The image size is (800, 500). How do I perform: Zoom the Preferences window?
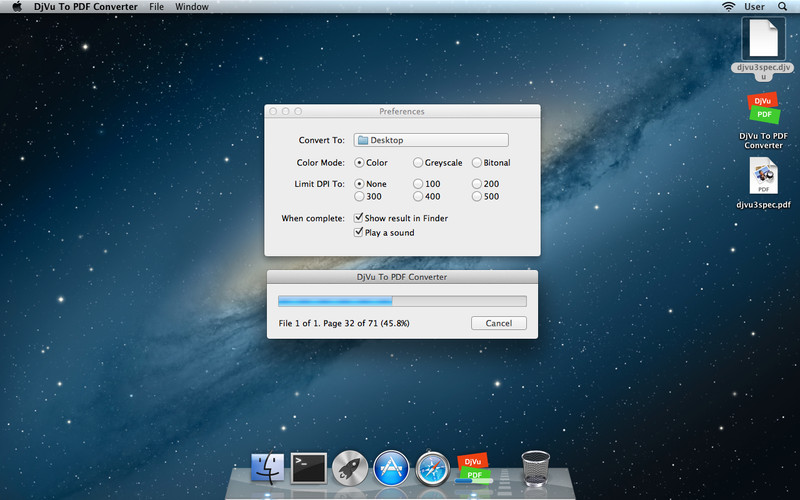(x=298, y=111)
